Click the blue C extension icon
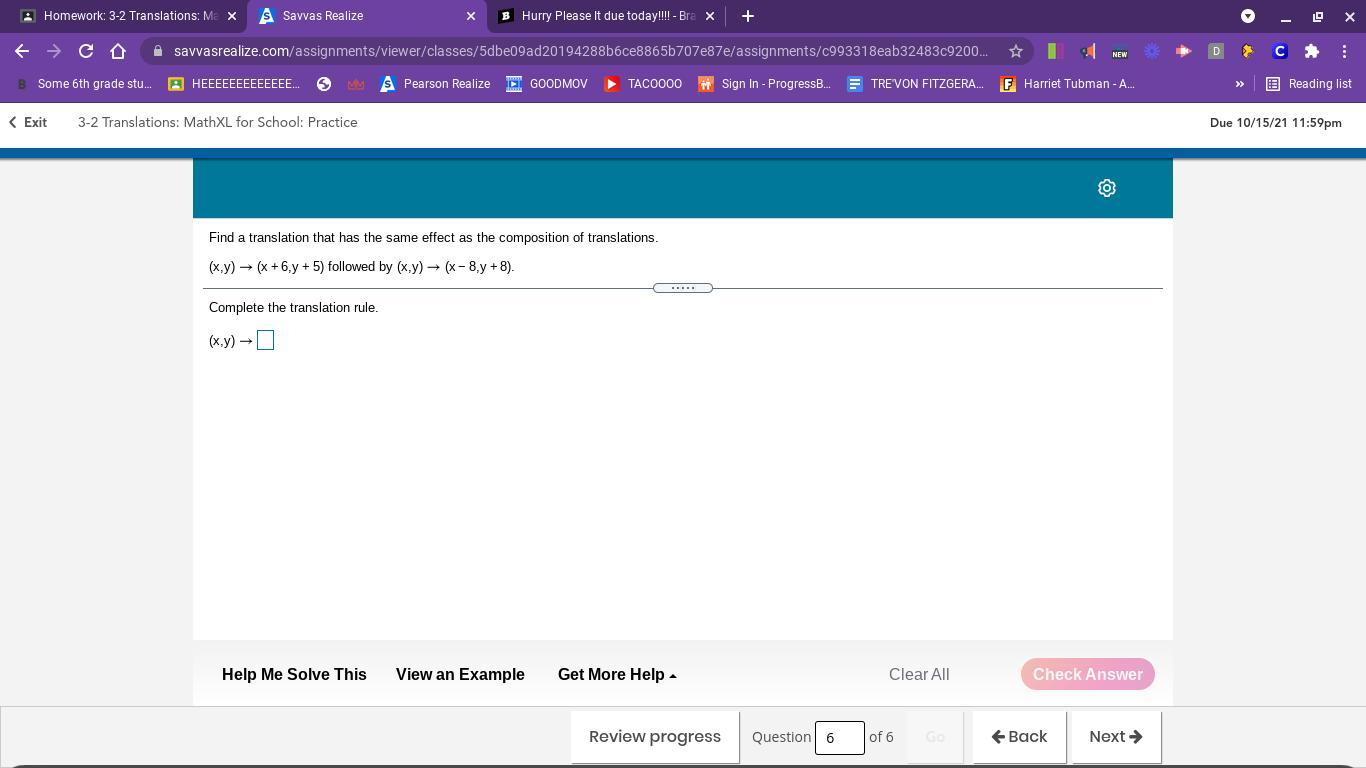 click(x=1280, y=51)
